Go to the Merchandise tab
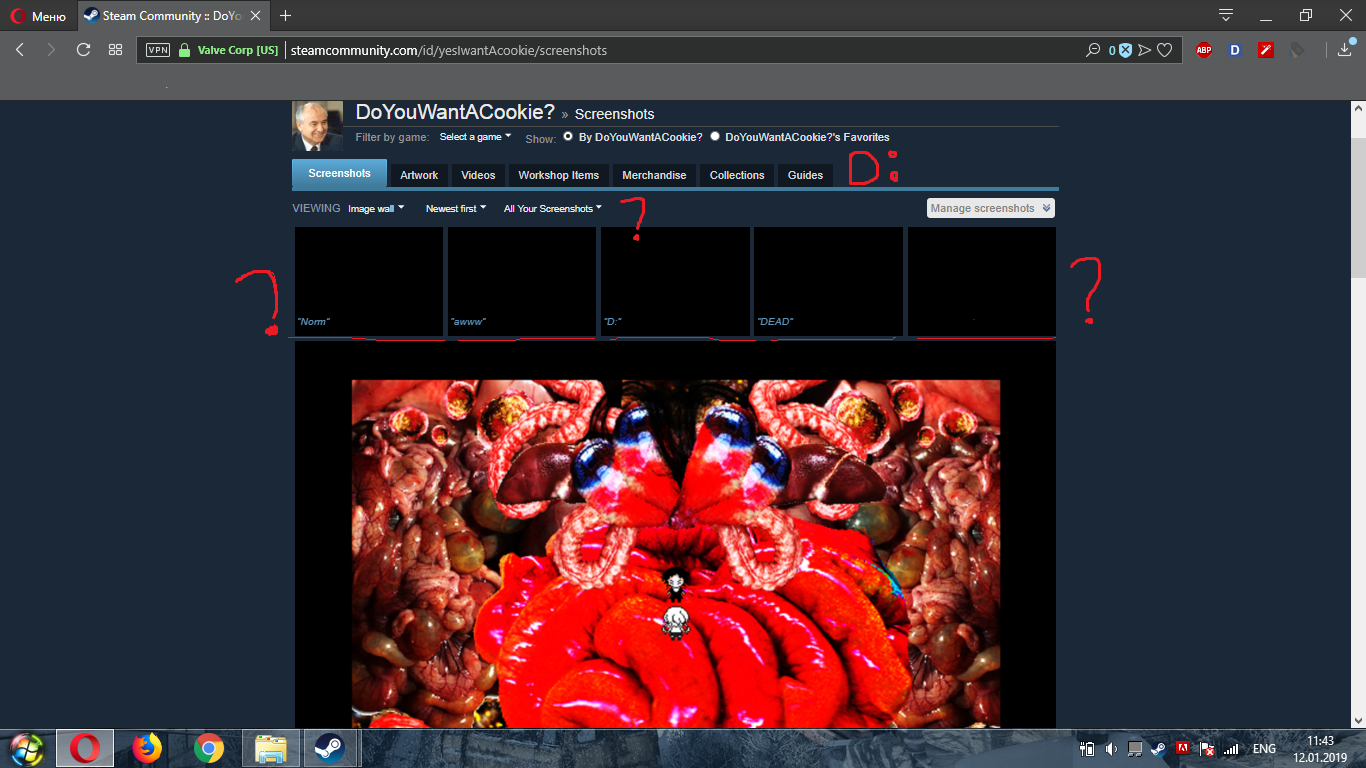Image resolution: width=1366 pixels, height=768 pixels. pos(654,175)
